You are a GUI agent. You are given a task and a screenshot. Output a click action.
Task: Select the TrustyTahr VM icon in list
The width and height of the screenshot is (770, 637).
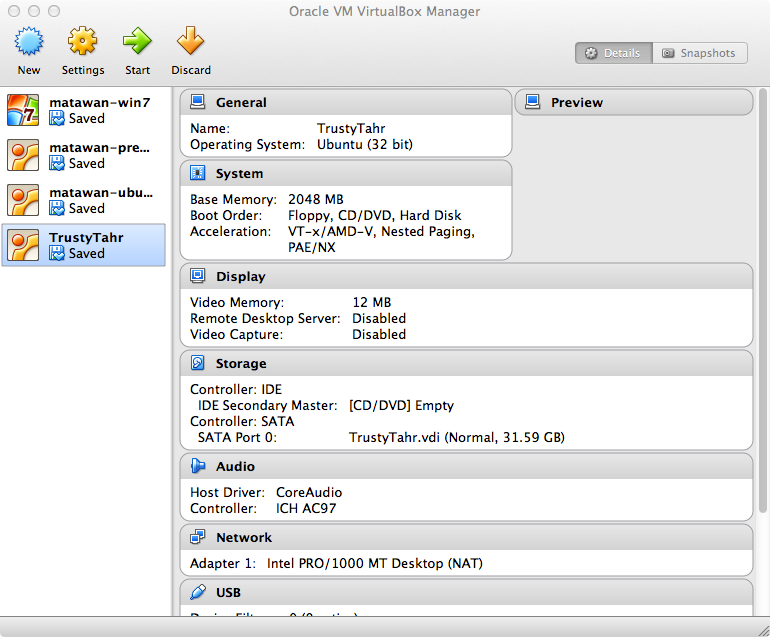click(x=23, y=245)
